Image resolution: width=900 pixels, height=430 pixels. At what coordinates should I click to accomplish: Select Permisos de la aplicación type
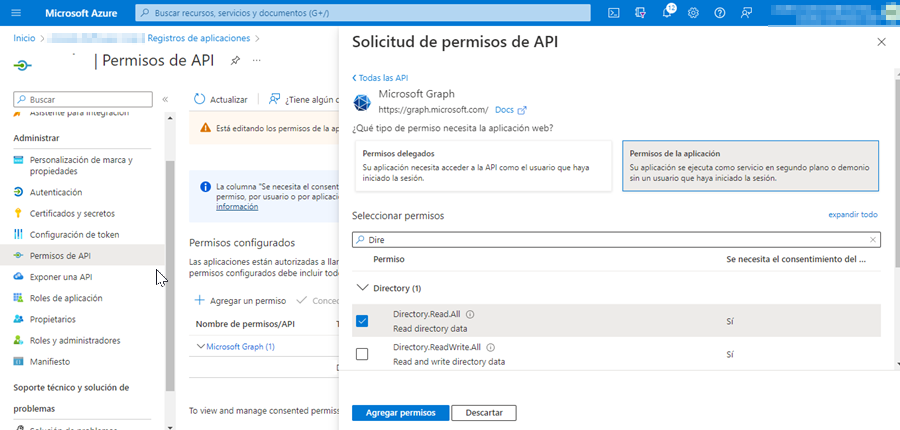click(x=750, y=165)
